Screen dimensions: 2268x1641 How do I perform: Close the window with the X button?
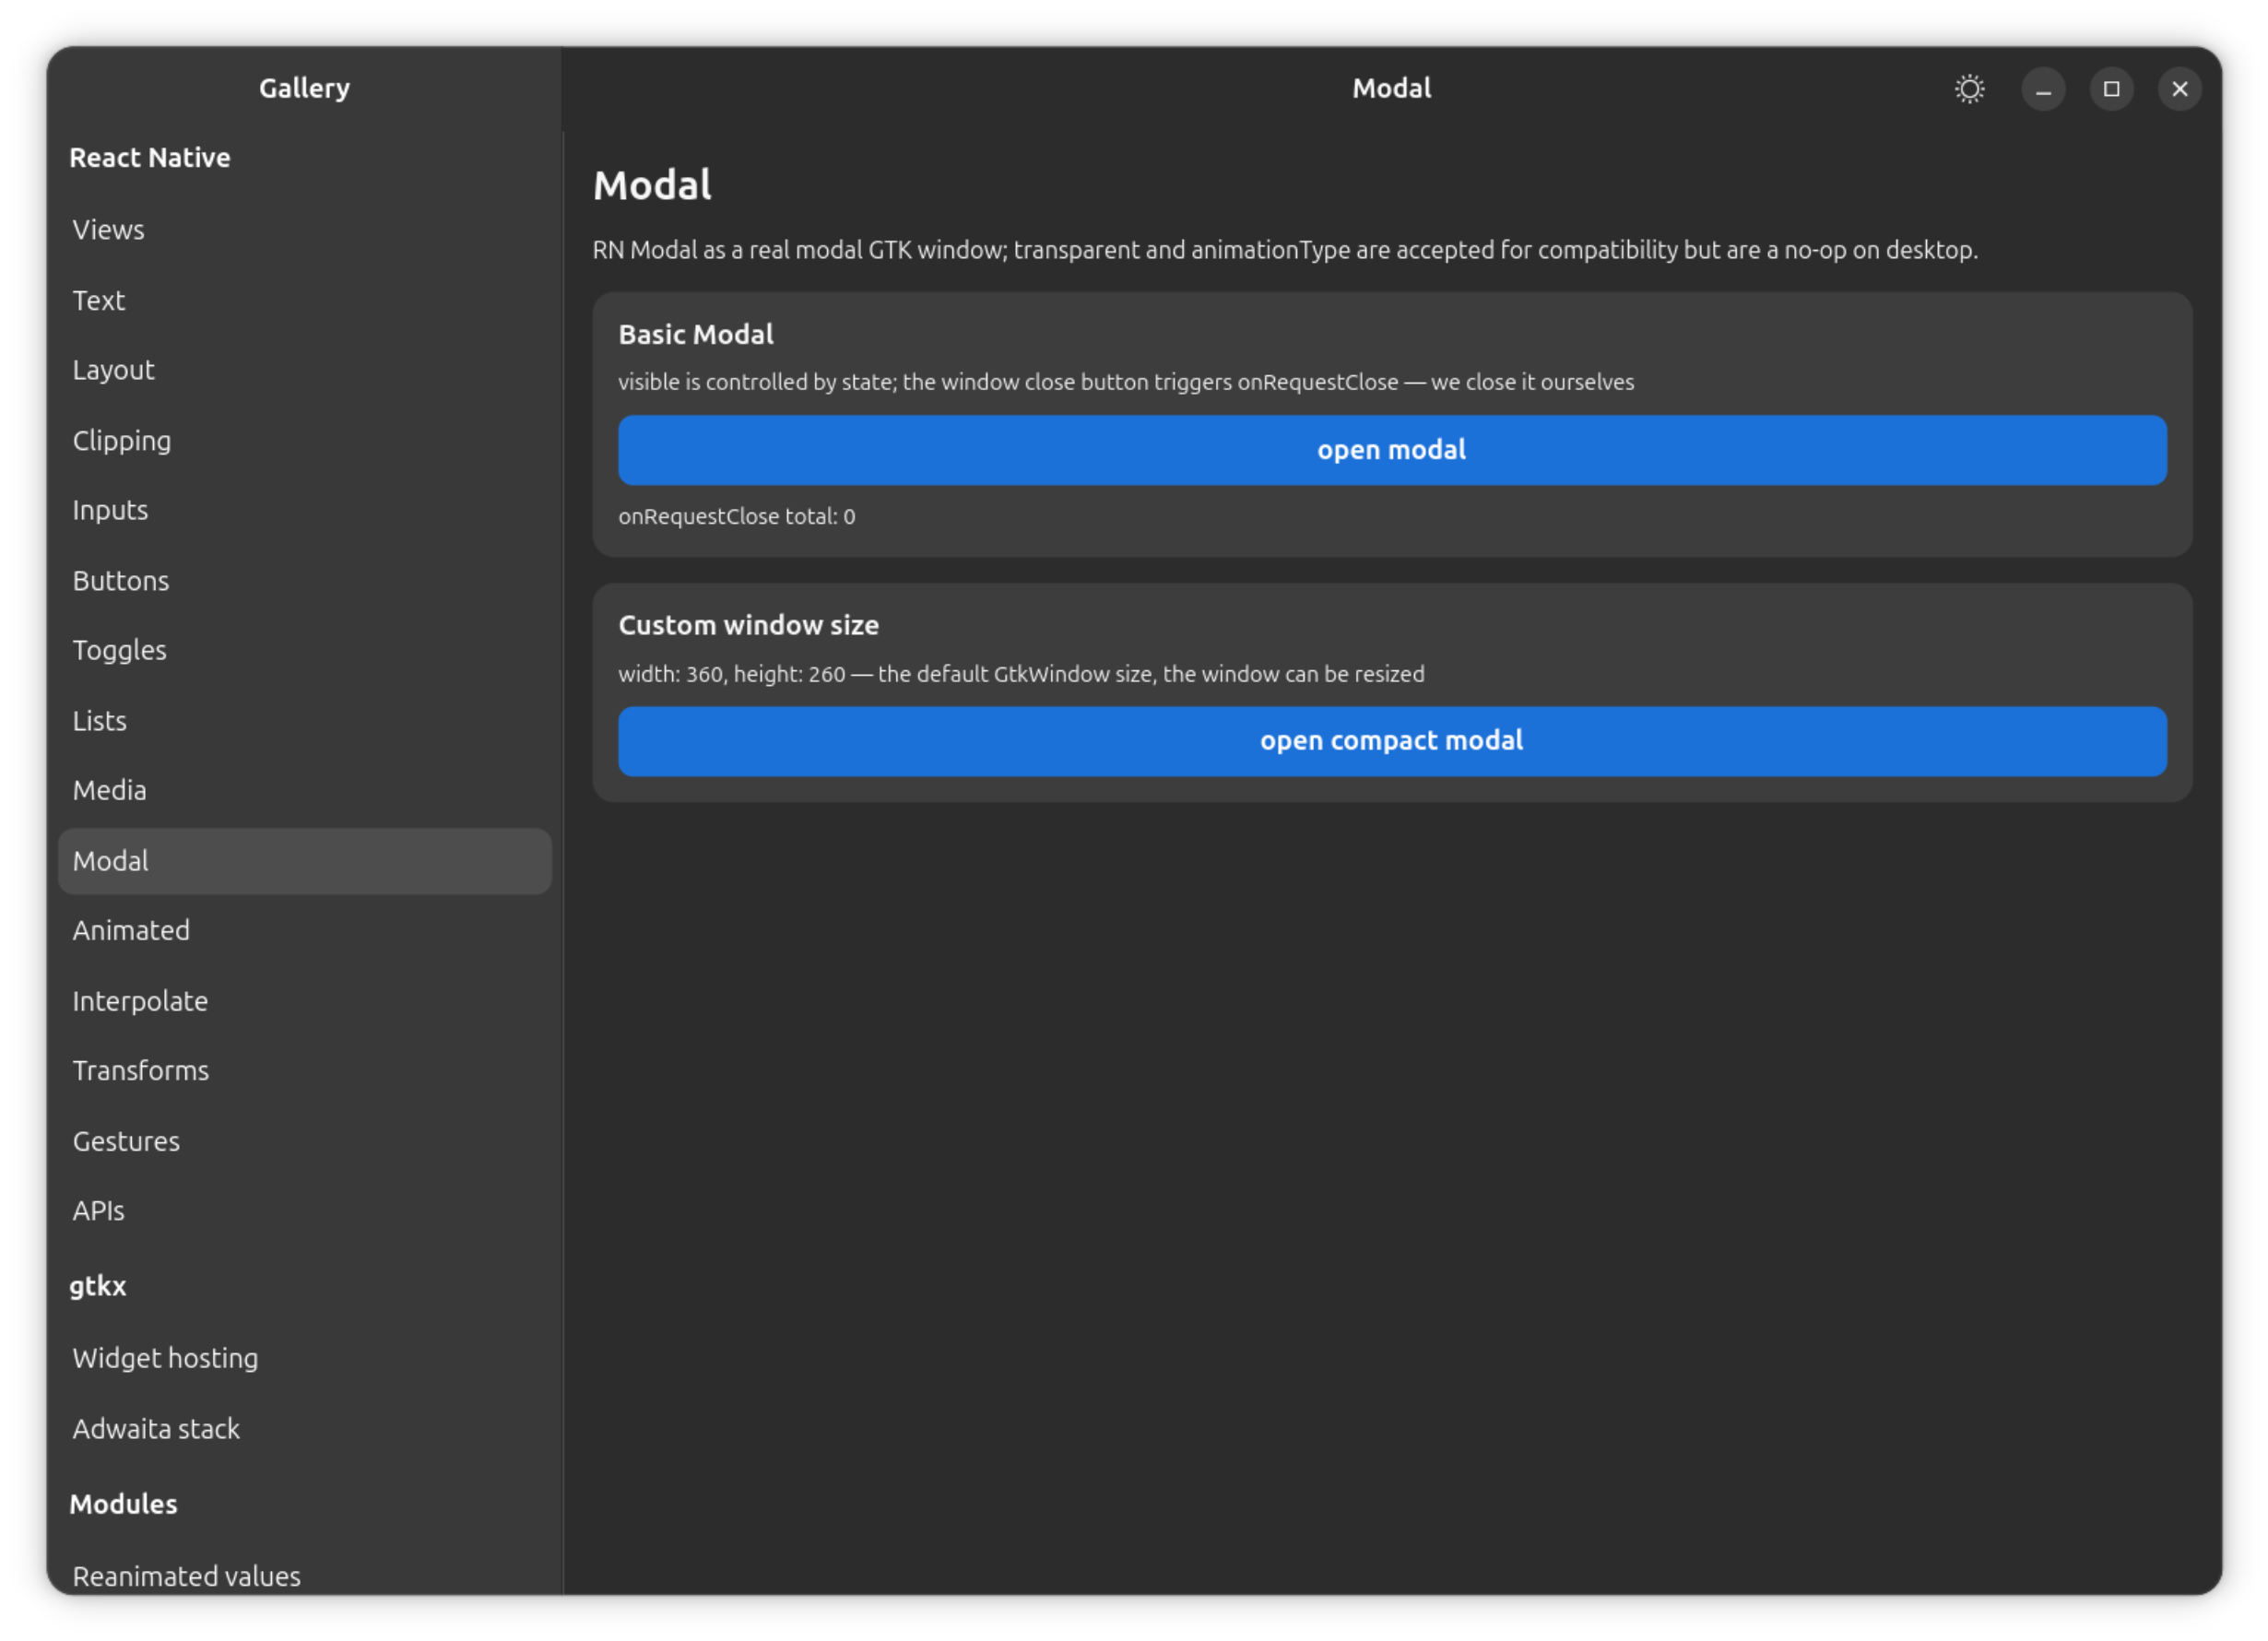coord(2179,89)
